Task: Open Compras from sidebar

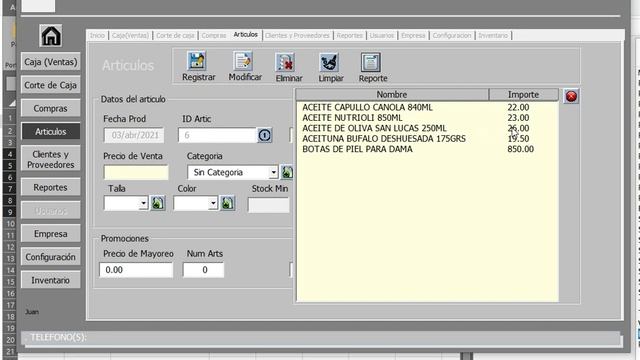Action: pyautogui.click(x=51, y=109)
